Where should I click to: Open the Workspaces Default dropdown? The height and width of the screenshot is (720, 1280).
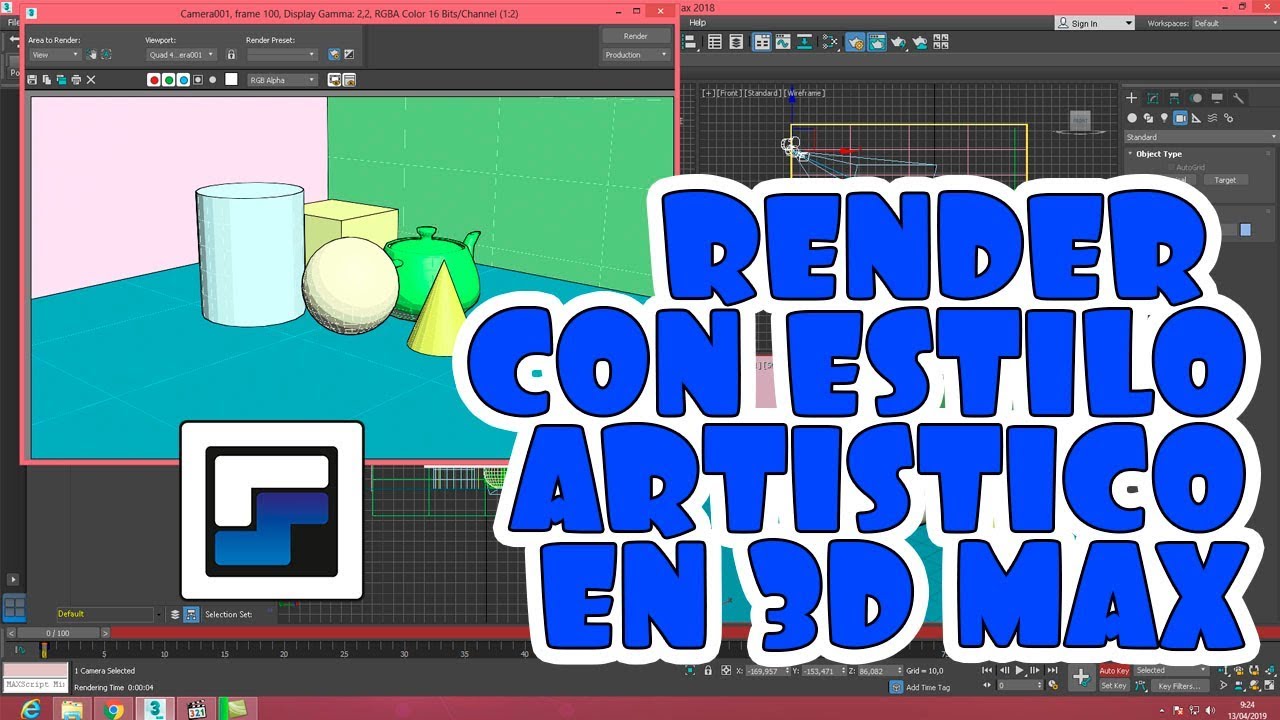tap(1235, 23)
